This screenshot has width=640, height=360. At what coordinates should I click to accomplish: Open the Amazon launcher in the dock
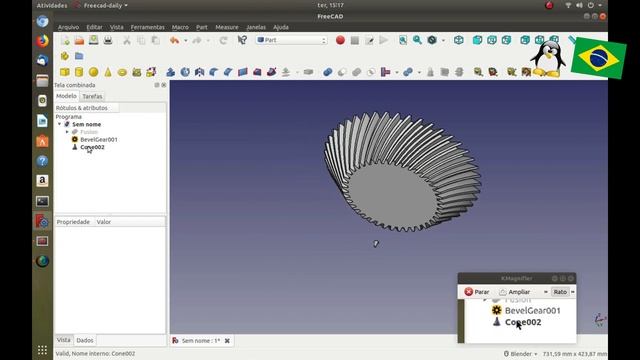point(42,181)
